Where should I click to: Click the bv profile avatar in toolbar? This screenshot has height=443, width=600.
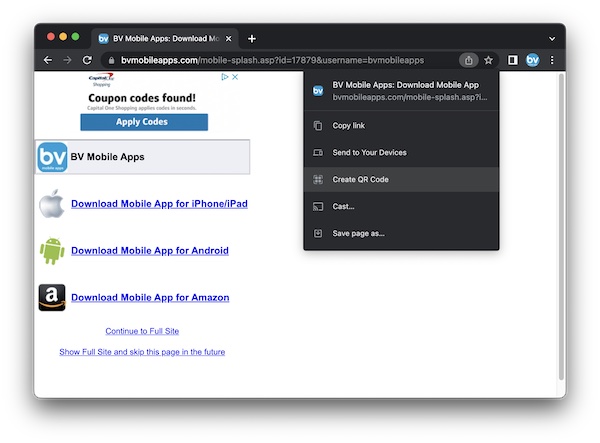[532, 60]
